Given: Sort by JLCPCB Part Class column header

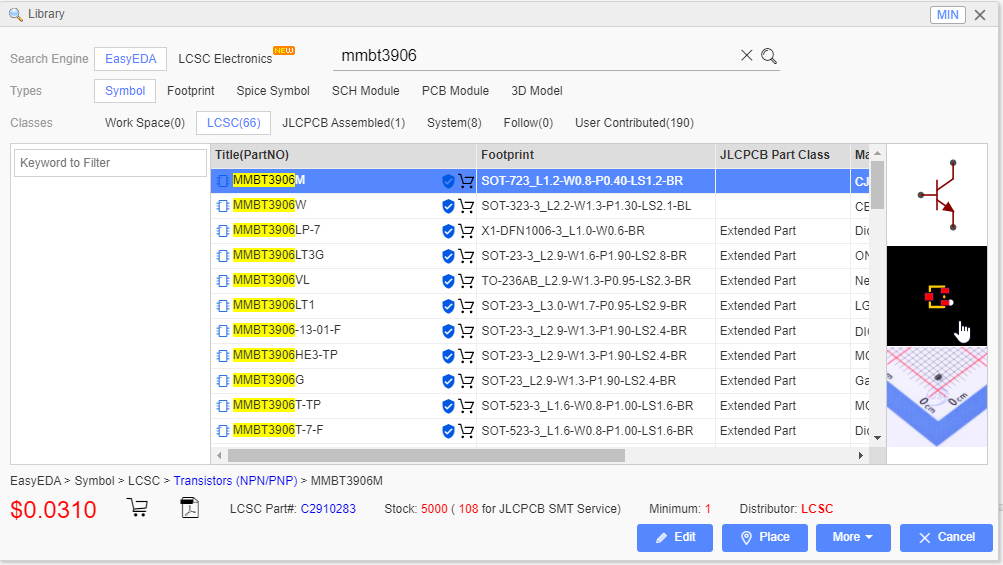Looking at the screenshot, I should coord(782,155).
